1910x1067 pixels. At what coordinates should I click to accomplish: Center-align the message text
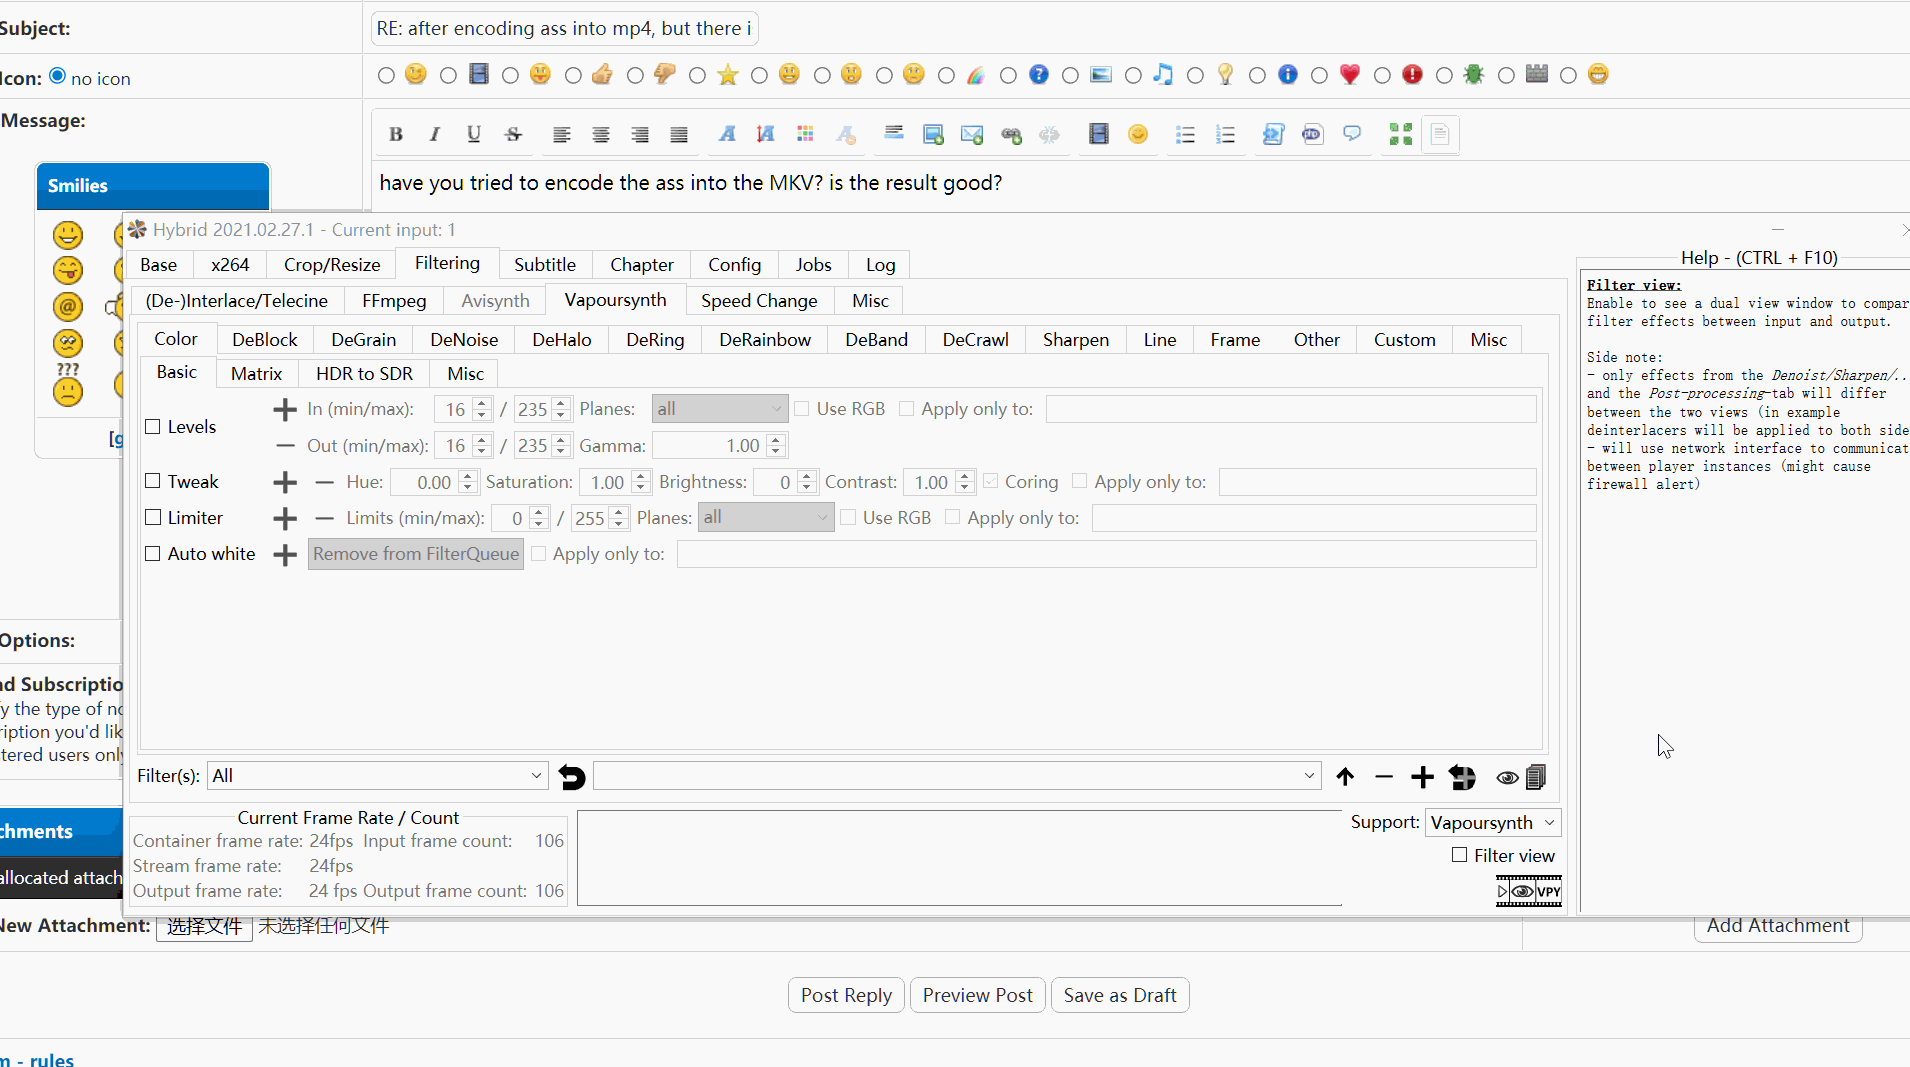[x=601, y=135]
